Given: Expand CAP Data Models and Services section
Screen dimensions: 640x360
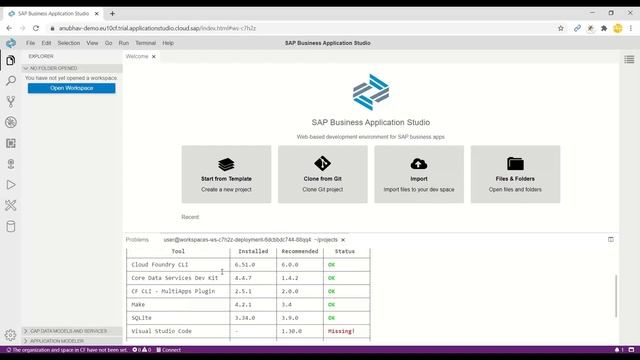Looking at the screenshot, I should point(72,331).
